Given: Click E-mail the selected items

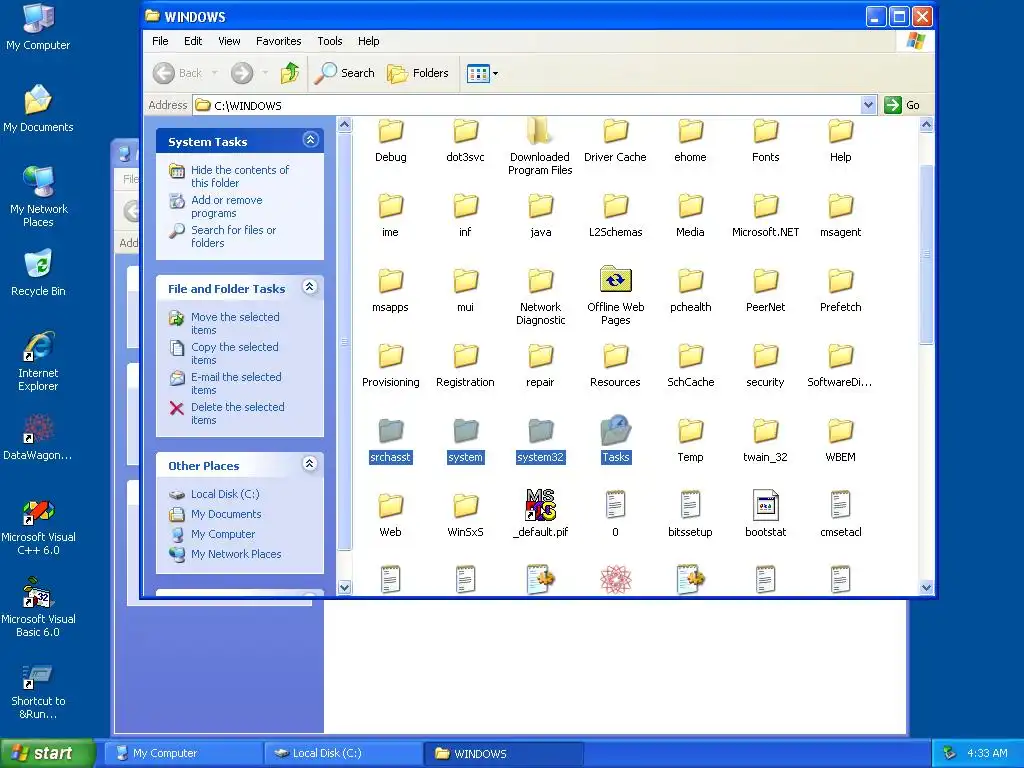Looking at the screenshot, I should [236, 383].
